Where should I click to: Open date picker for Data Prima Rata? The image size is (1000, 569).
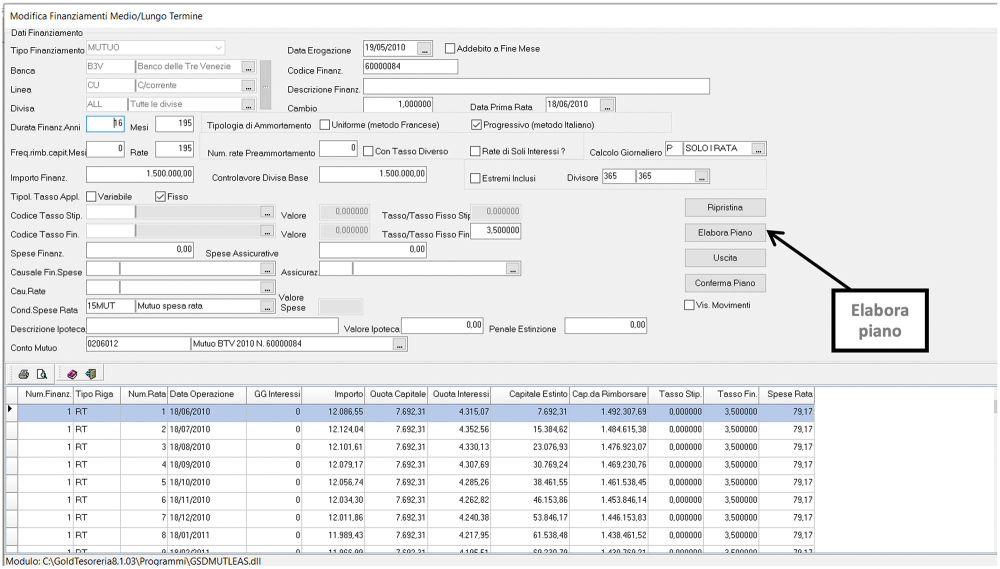click(x=607, y=105)
